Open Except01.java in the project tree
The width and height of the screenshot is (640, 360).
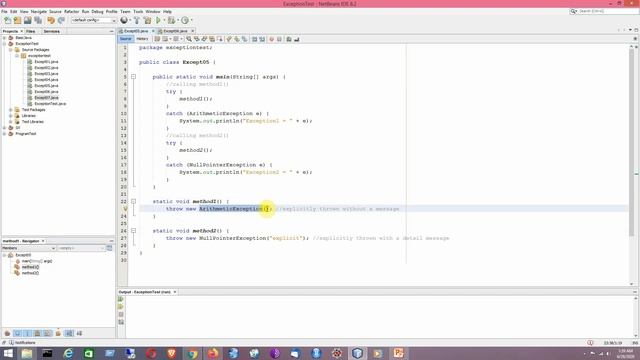click(46, 62)
